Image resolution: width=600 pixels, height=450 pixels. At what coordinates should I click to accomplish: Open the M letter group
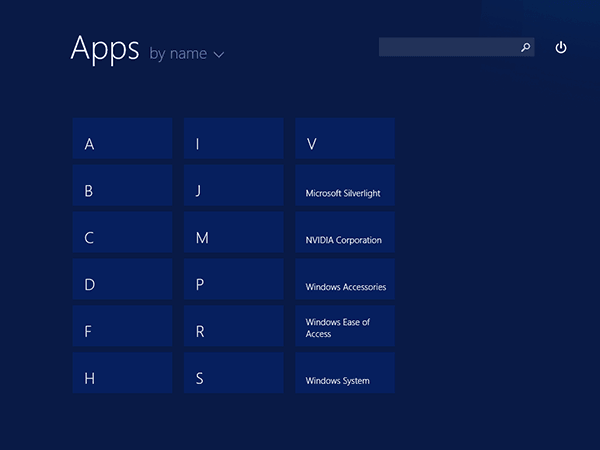[233, 232]
